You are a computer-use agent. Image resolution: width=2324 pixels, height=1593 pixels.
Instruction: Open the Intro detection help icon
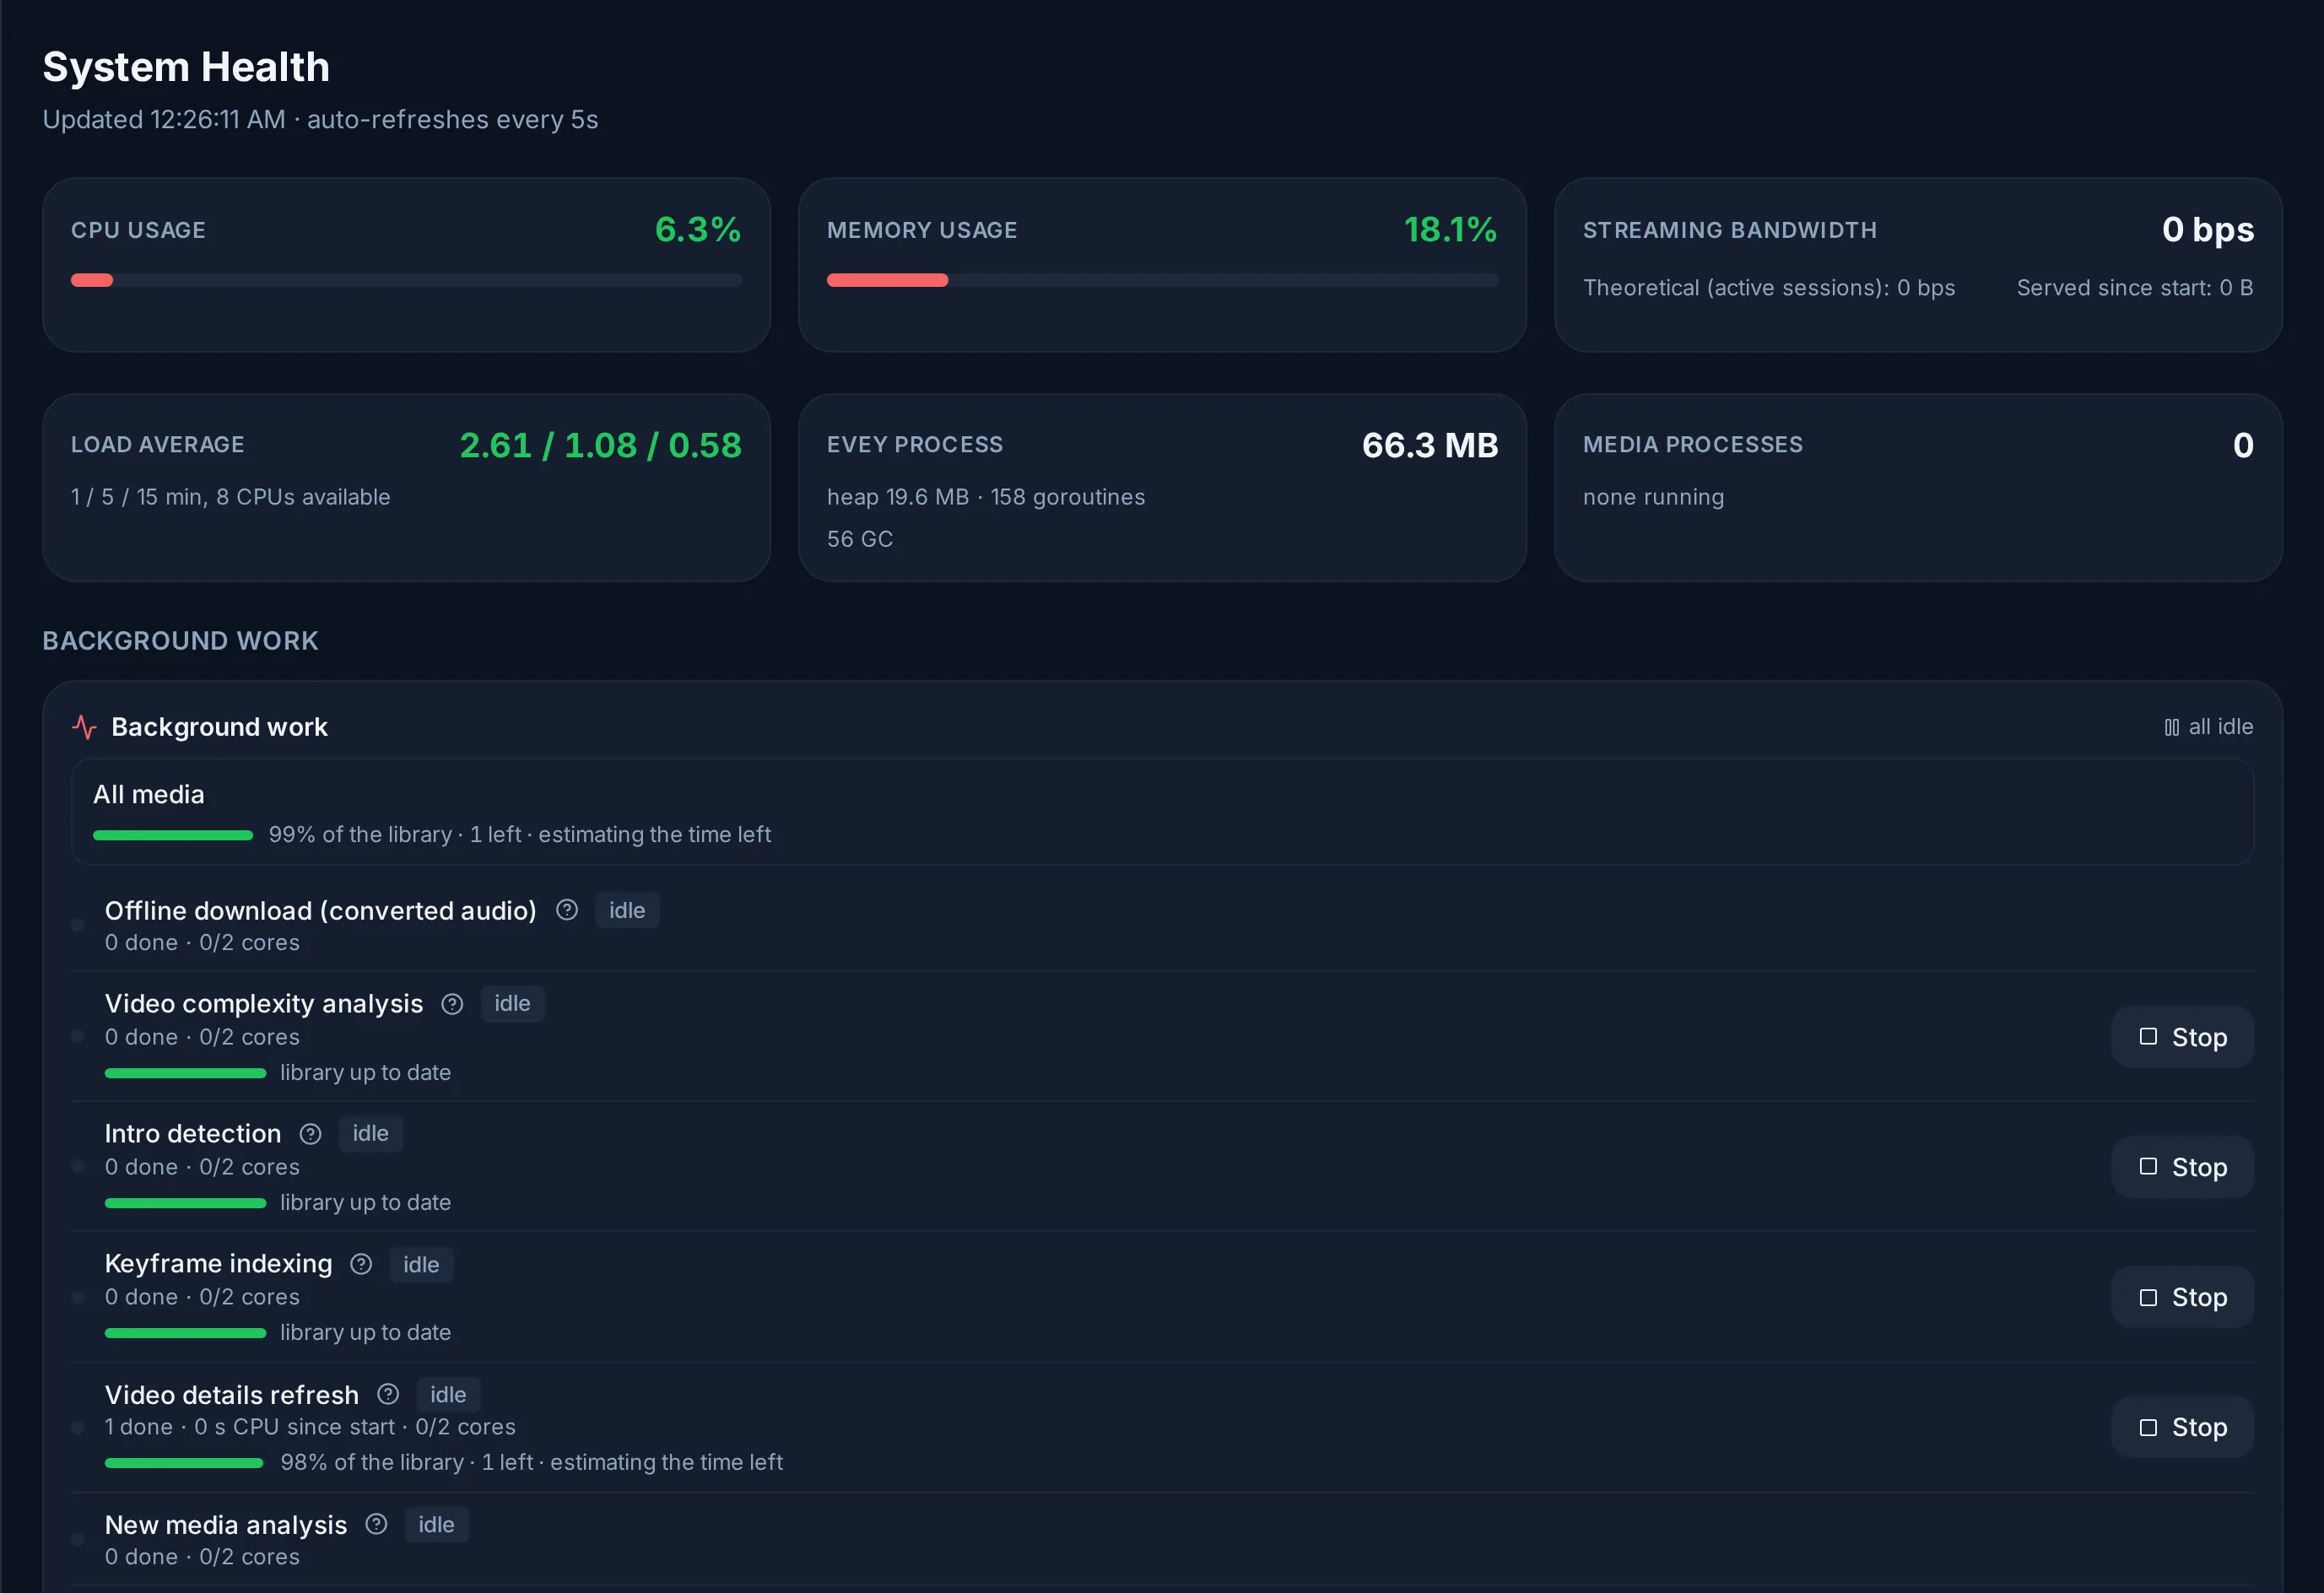coord(310,1134)
